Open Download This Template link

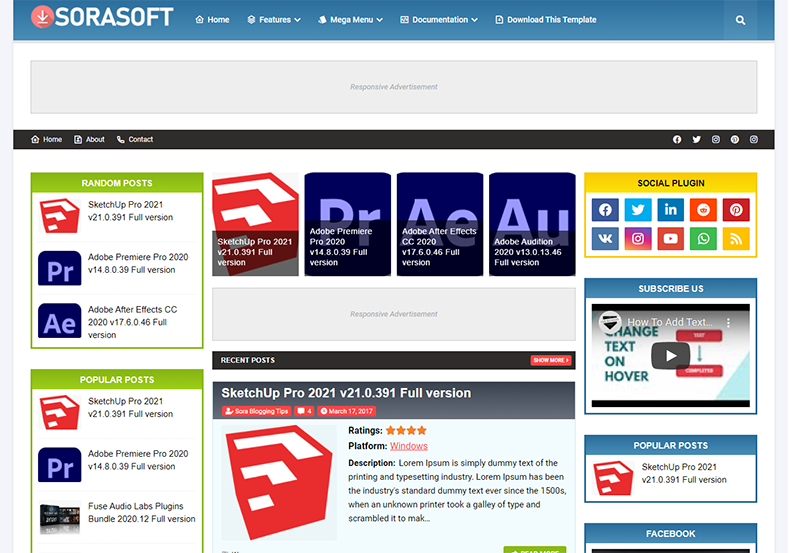point(546,20)
